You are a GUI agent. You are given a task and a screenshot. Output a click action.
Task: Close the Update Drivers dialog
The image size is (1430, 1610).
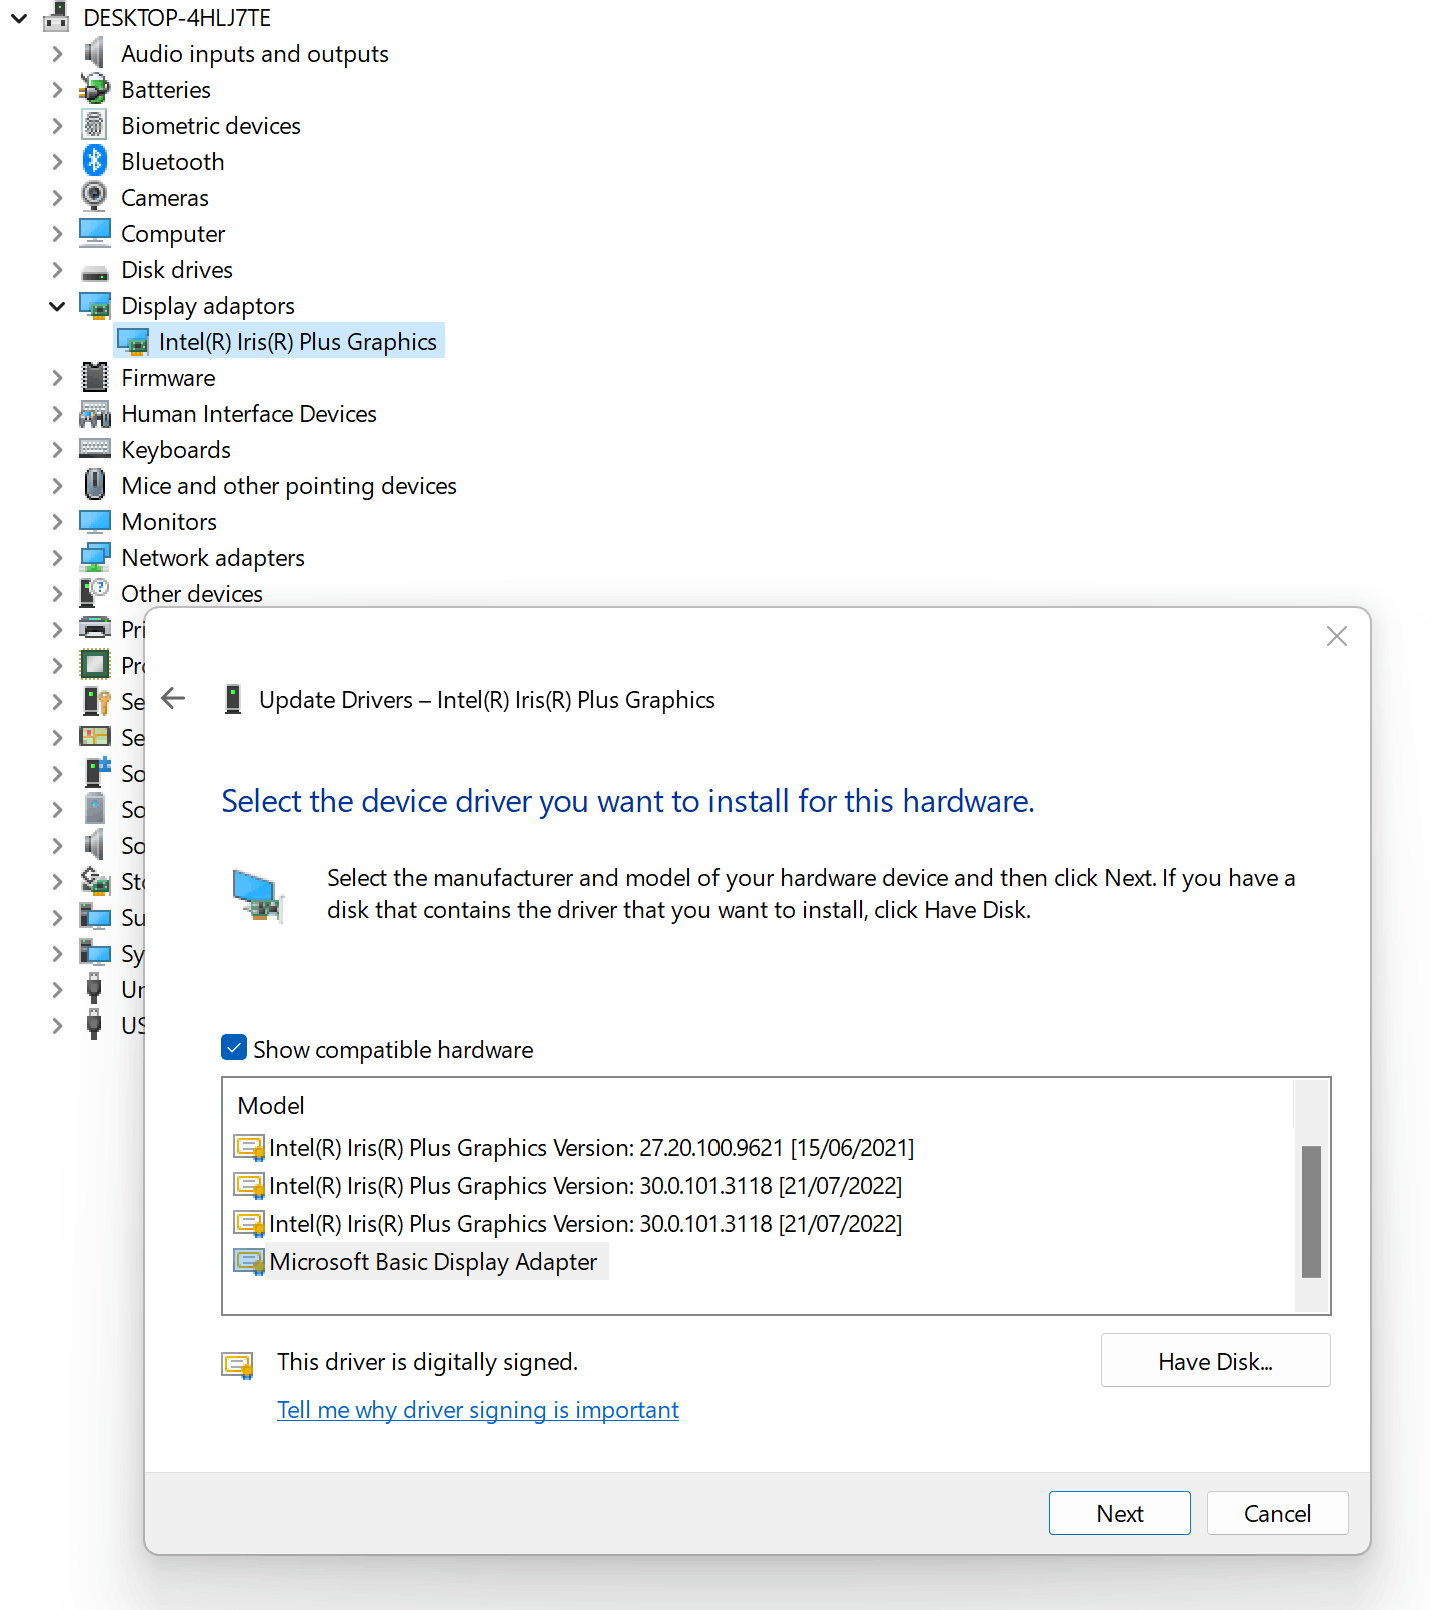[1337, 636]
